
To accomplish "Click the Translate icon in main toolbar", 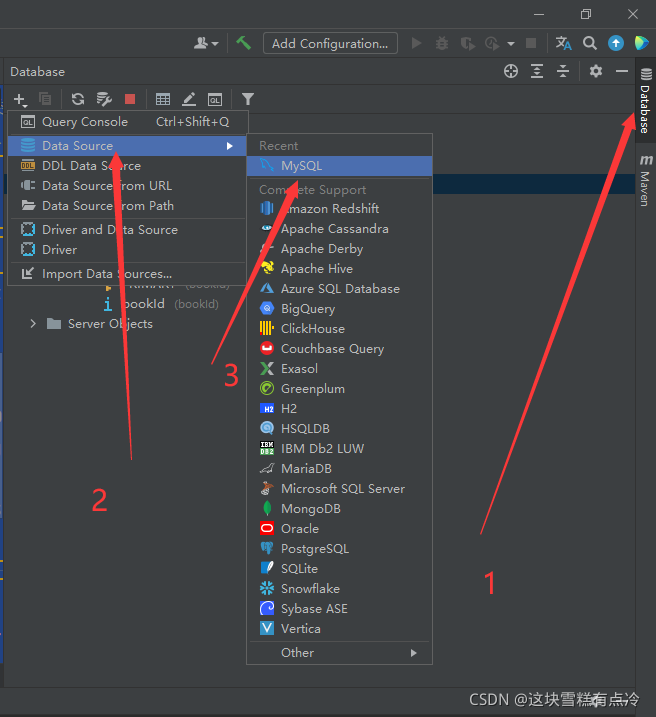I will pos(563,43).
